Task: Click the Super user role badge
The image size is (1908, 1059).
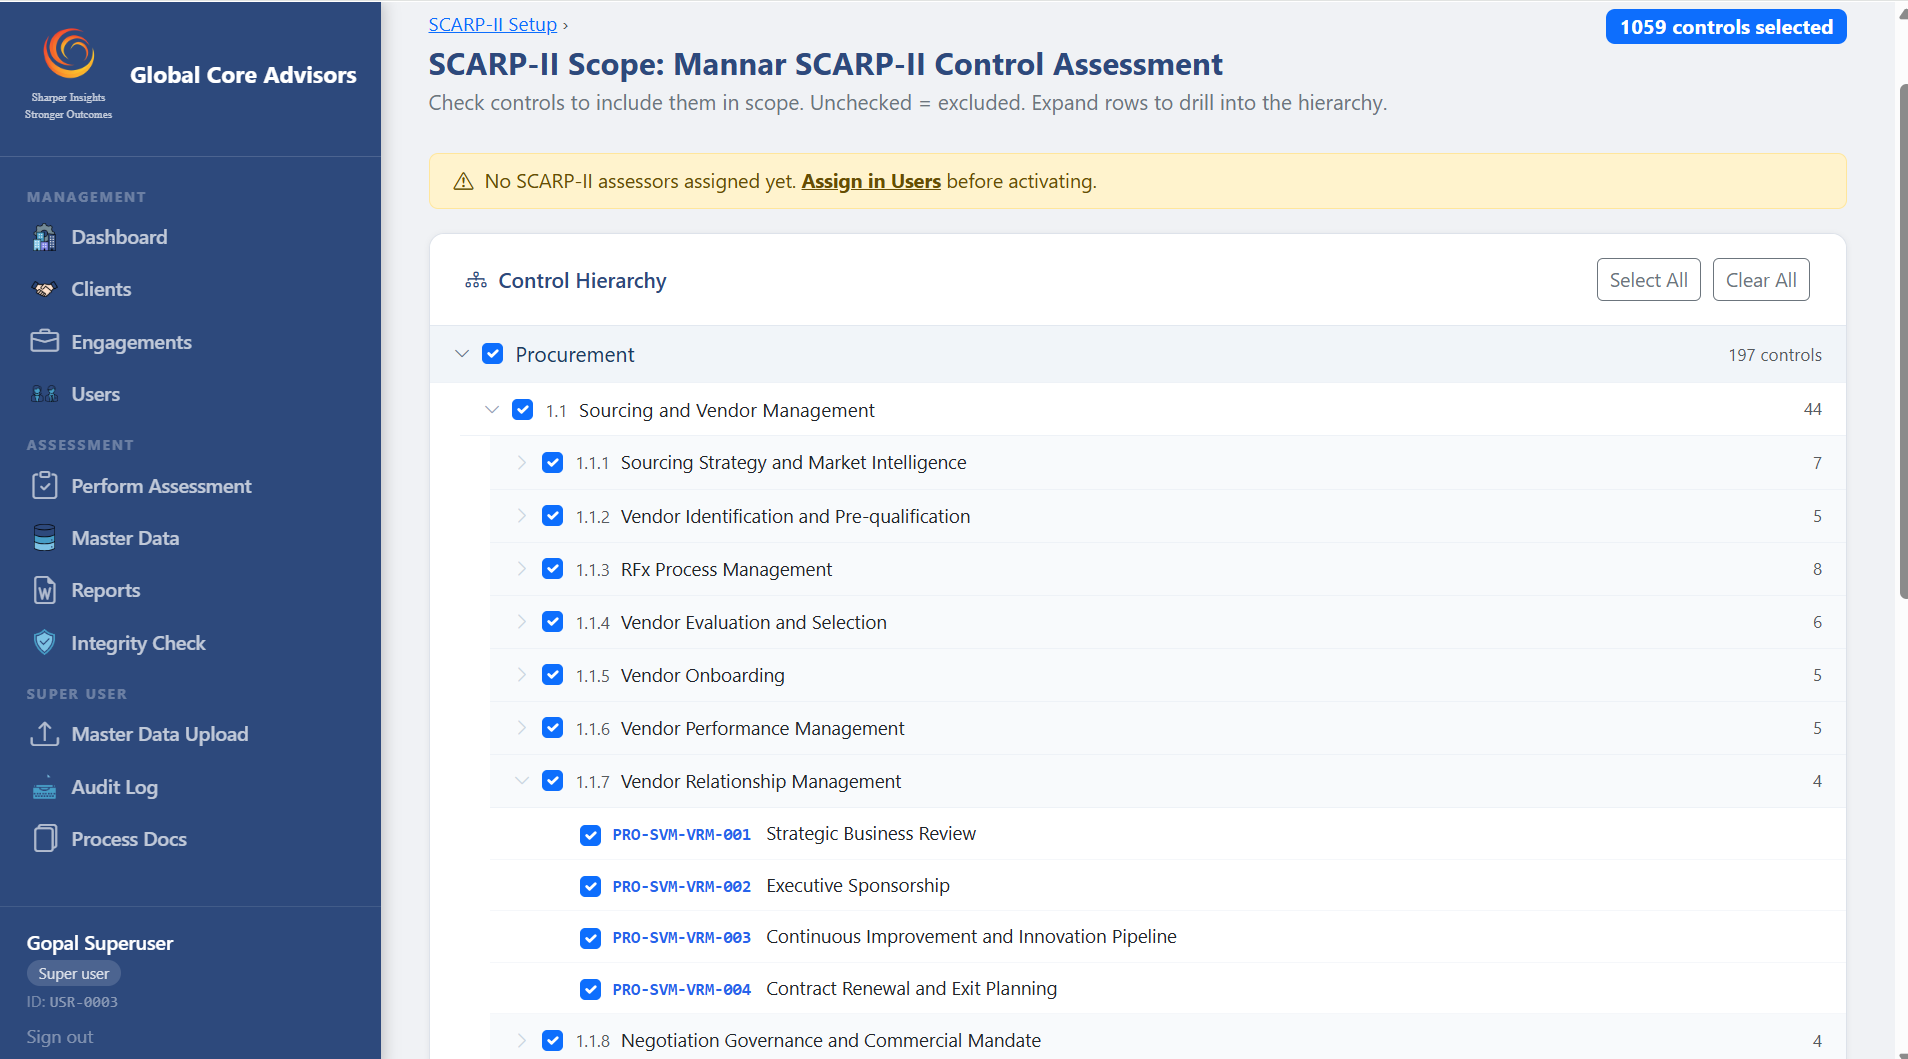Action: (74, 973)
